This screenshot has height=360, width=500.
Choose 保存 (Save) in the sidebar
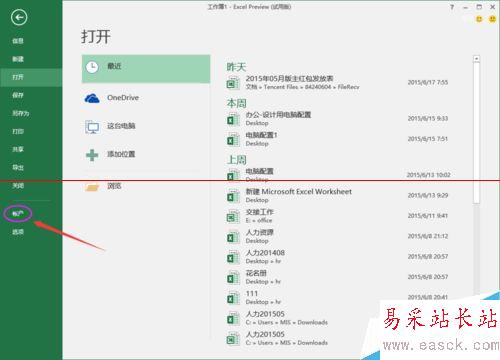(18, 95)
